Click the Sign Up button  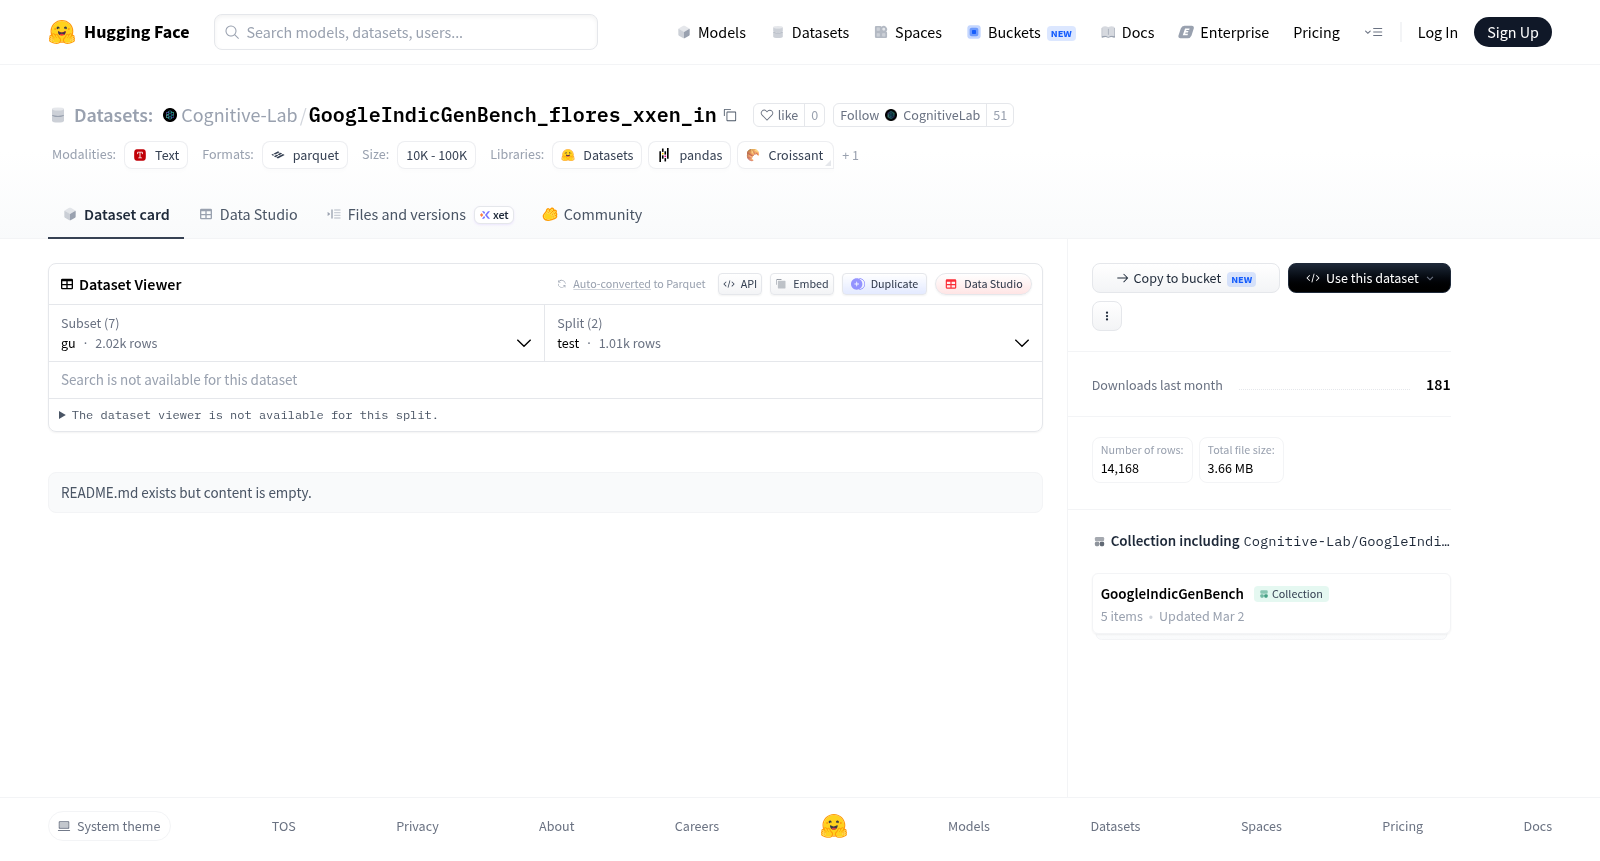pos(1512,32)
